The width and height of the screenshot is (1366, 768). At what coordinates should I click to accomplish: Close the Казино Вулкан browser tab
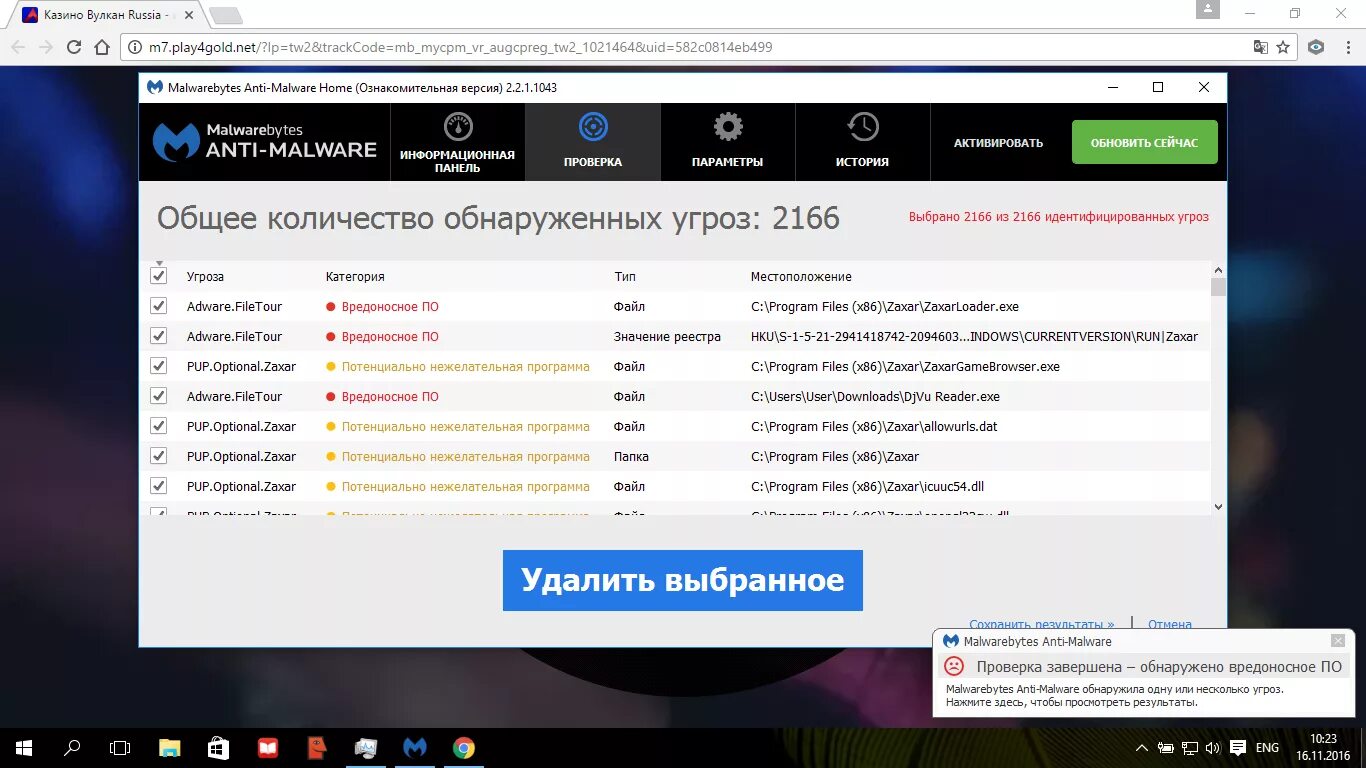pos(190,16)
